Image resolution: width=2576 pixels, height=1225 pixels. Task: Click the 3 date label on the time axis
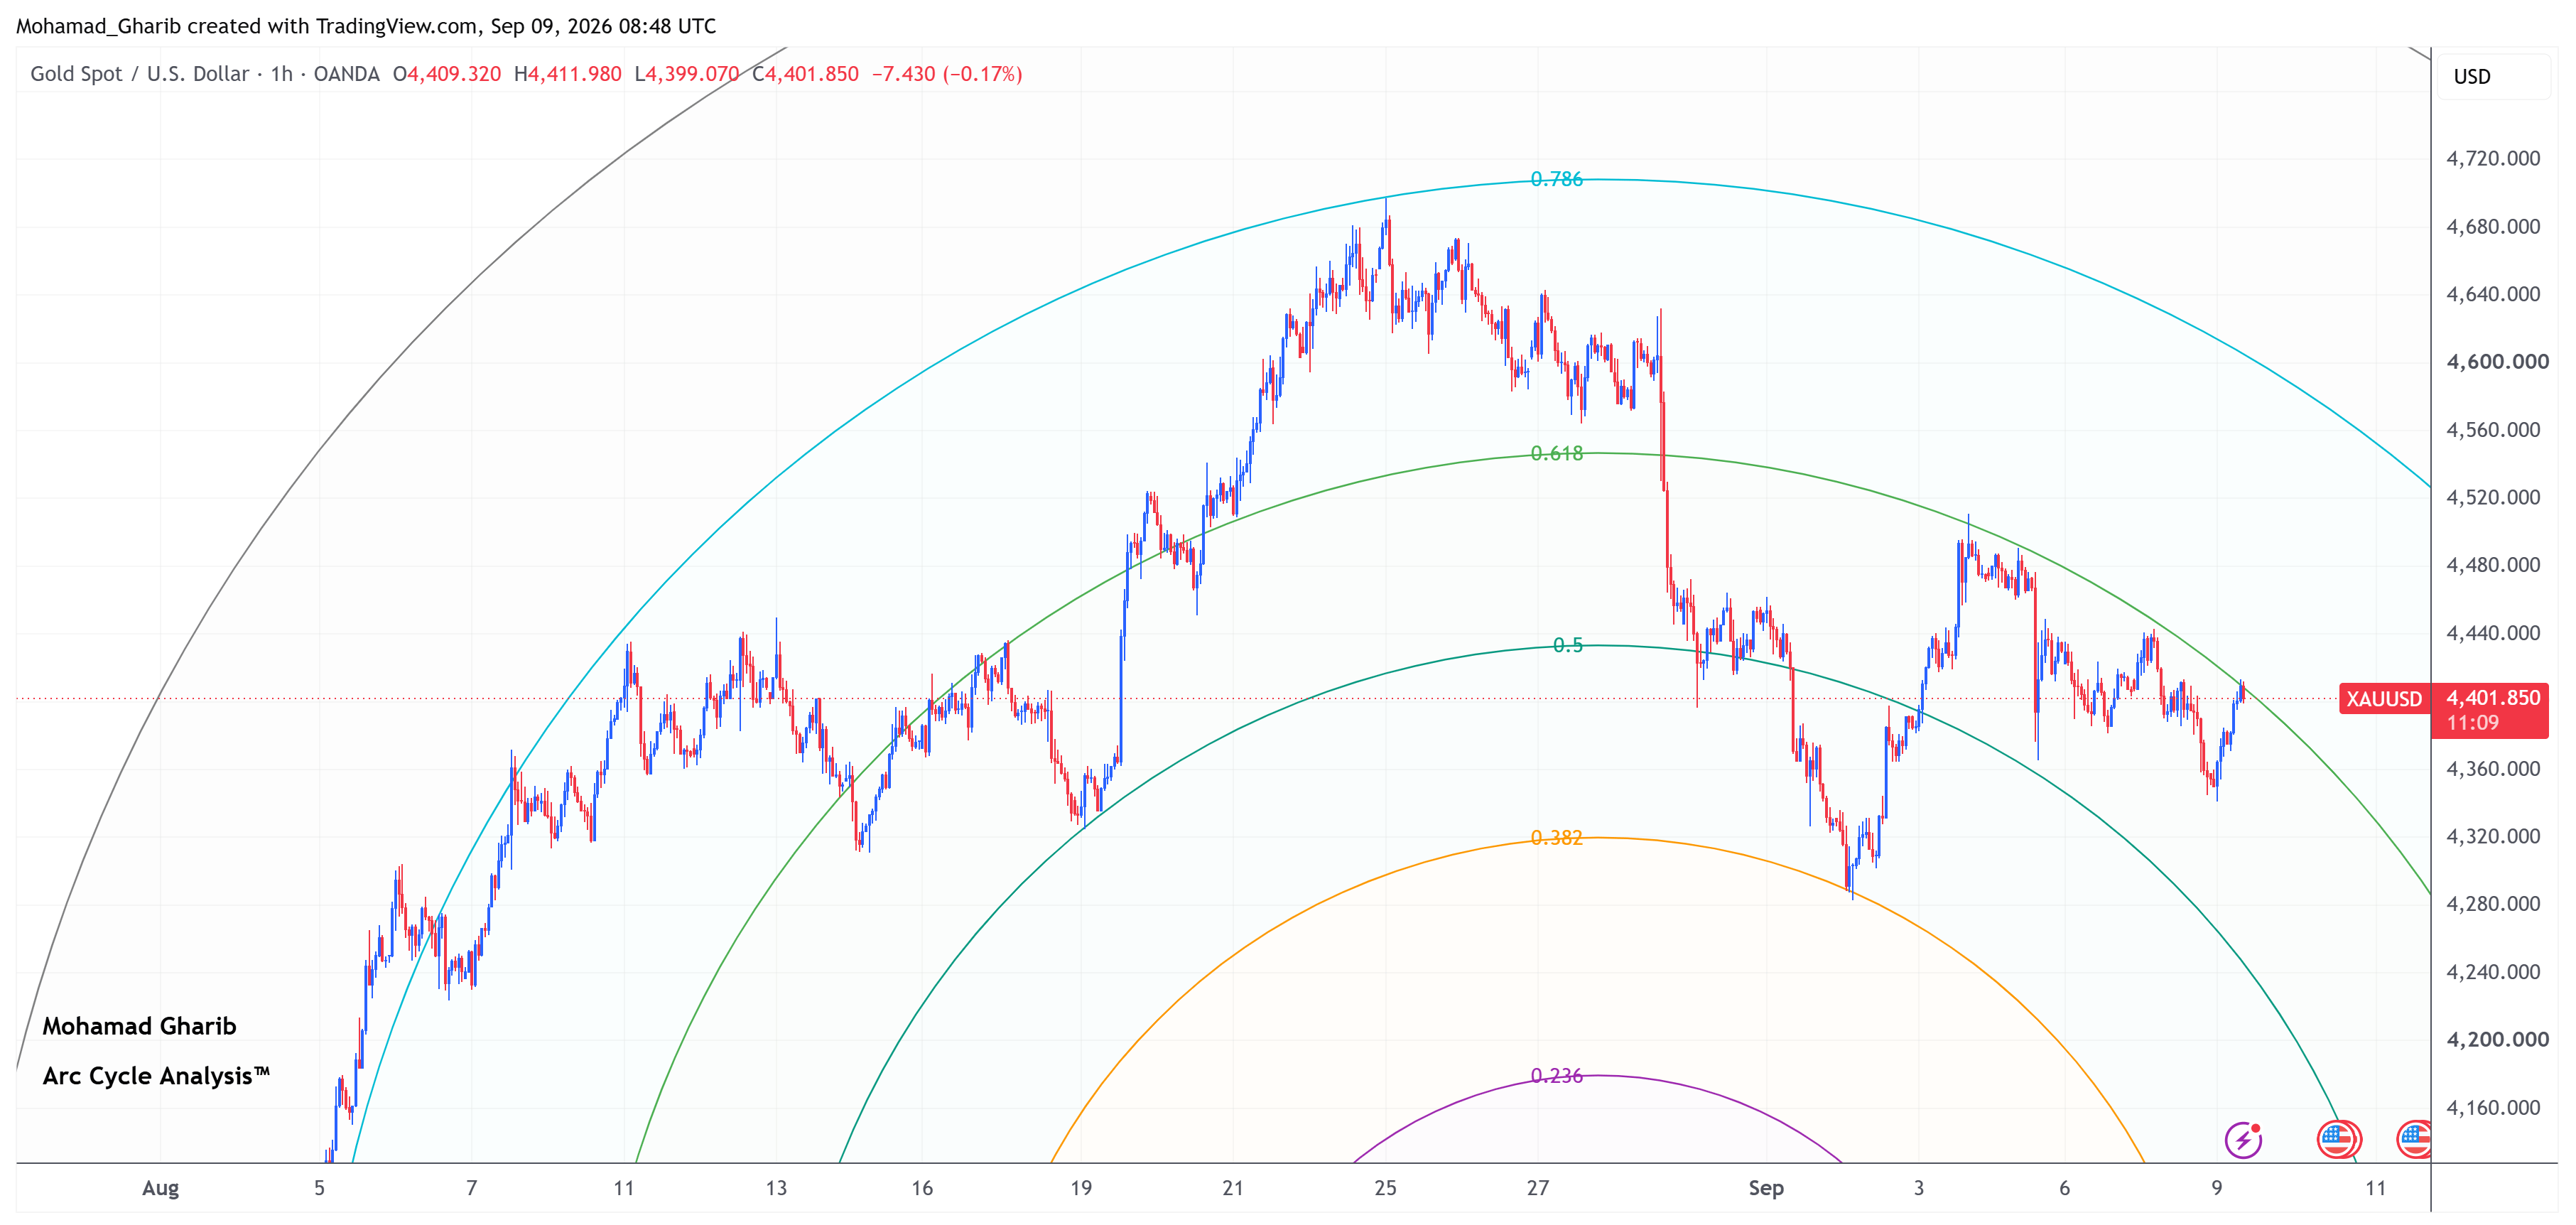point(1919,1189)
